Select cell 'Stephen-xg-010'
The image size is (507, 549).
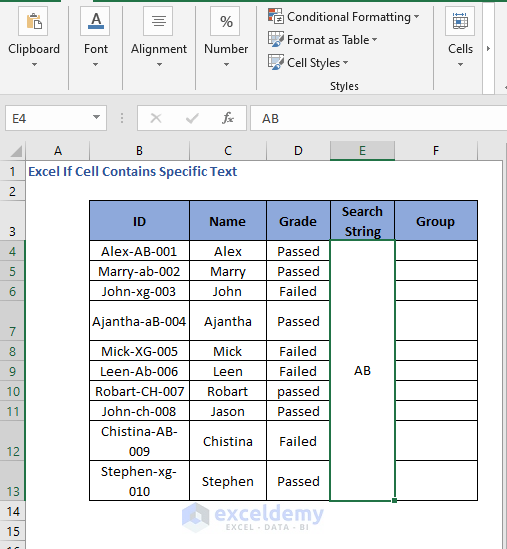[139, 481]
